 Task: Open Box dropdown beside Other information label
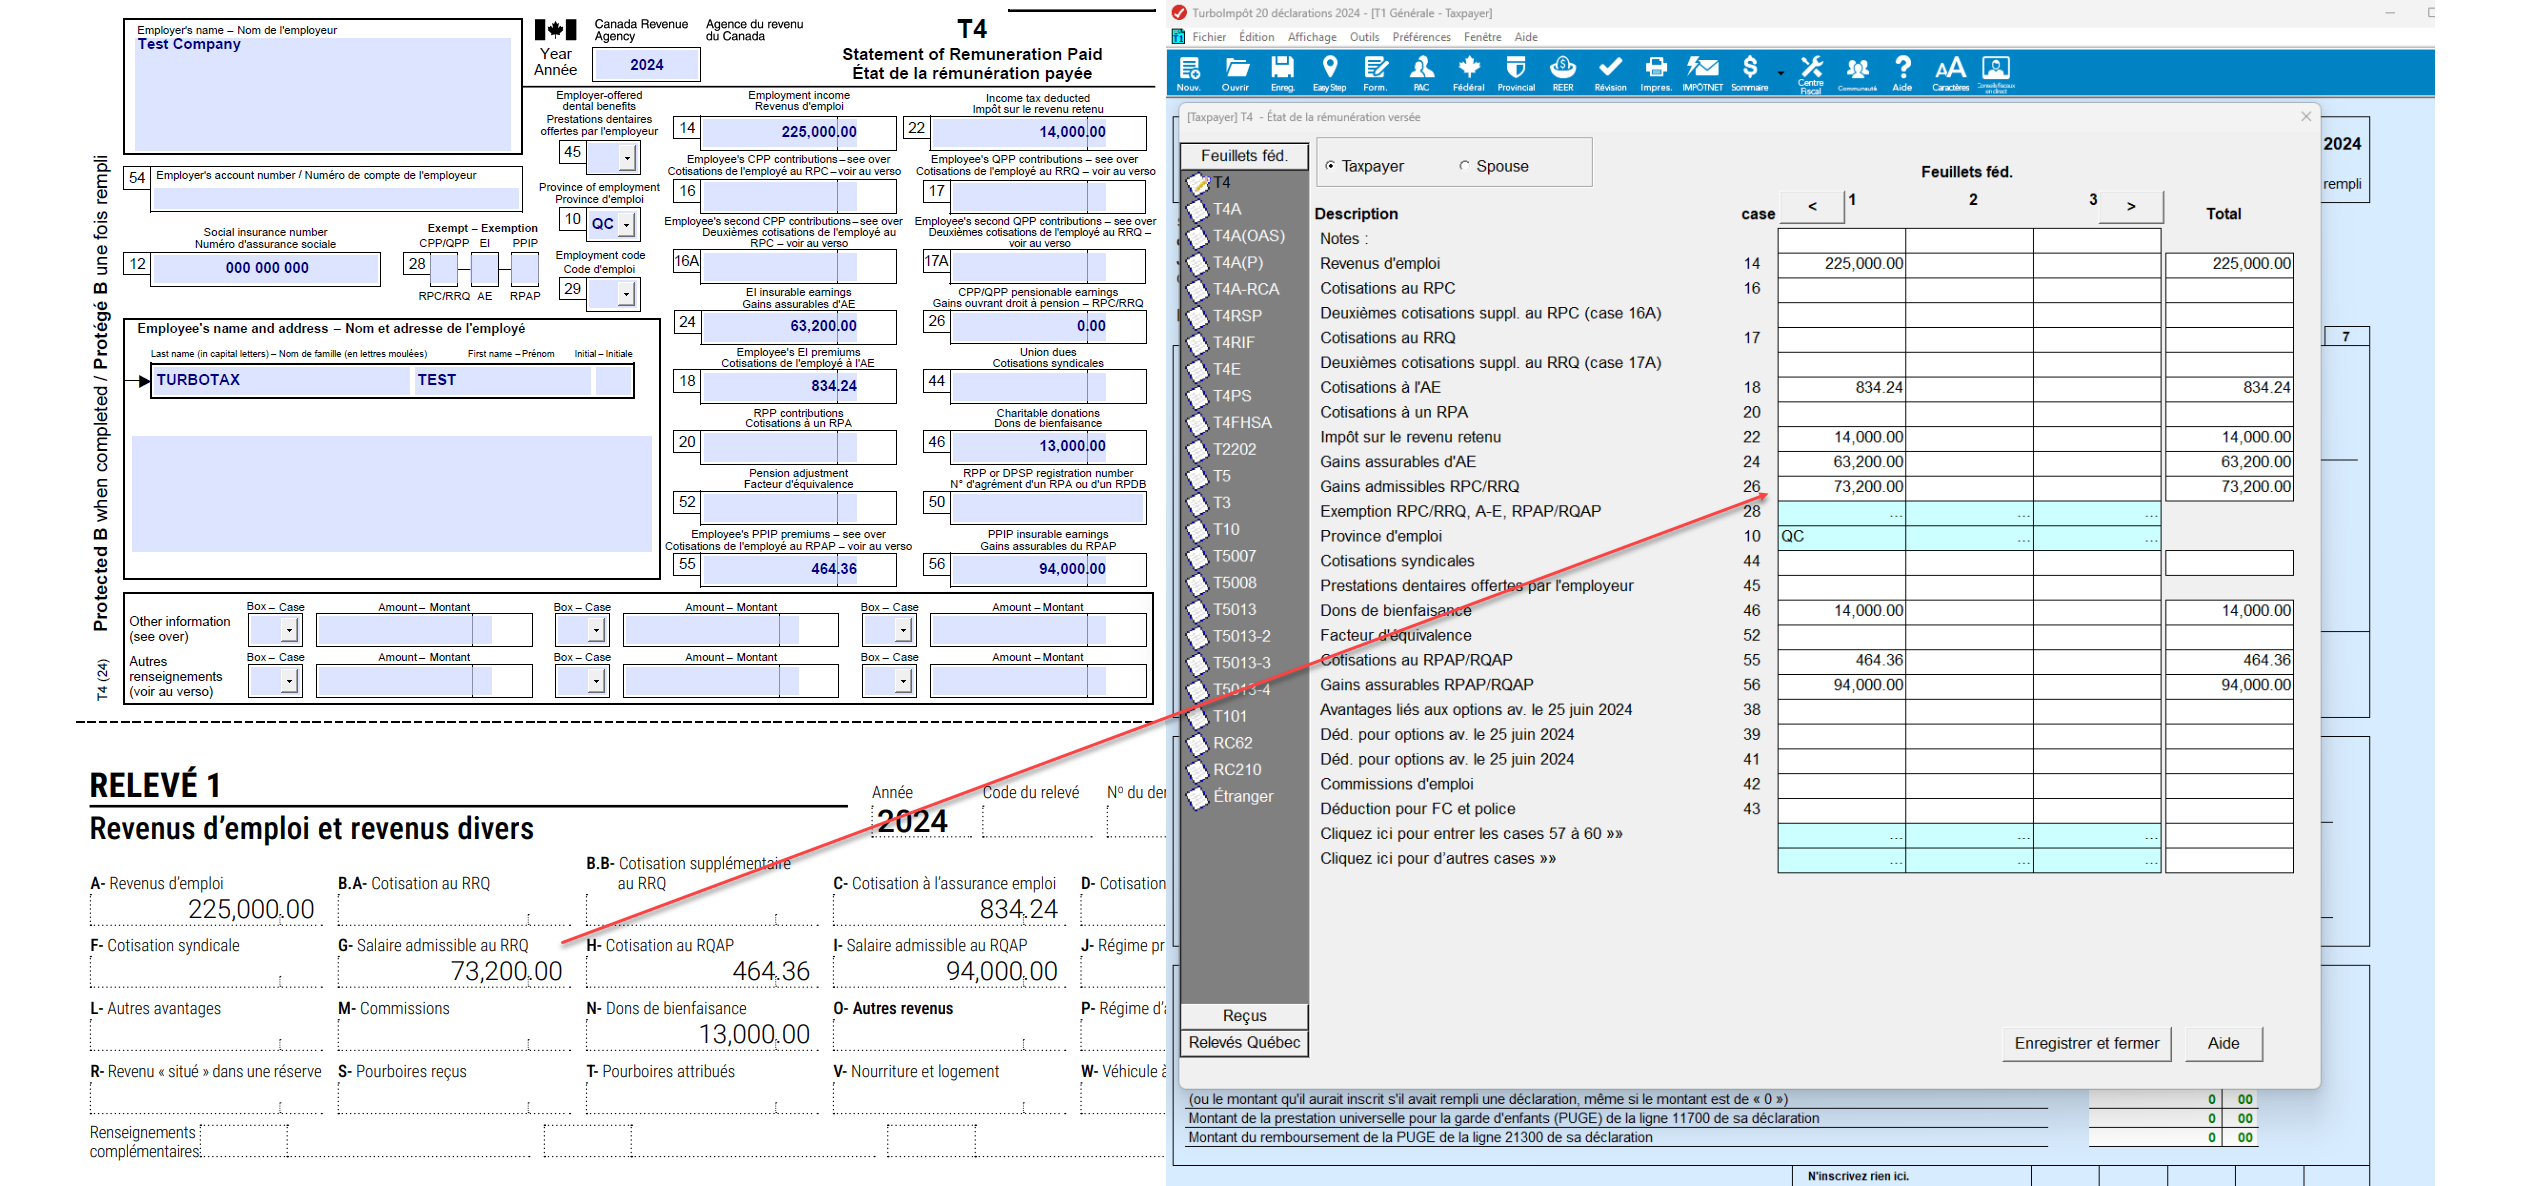pyautogui.click(x=289, y=630)
